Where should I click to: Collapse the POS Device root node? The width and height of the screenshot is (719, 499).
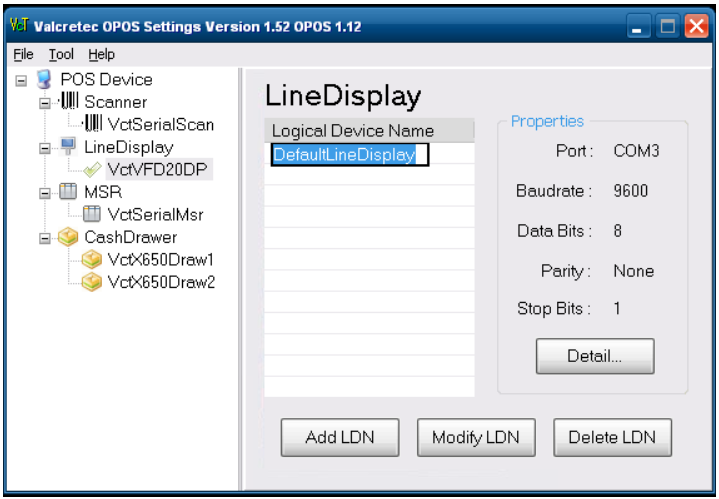pos(20,80)
